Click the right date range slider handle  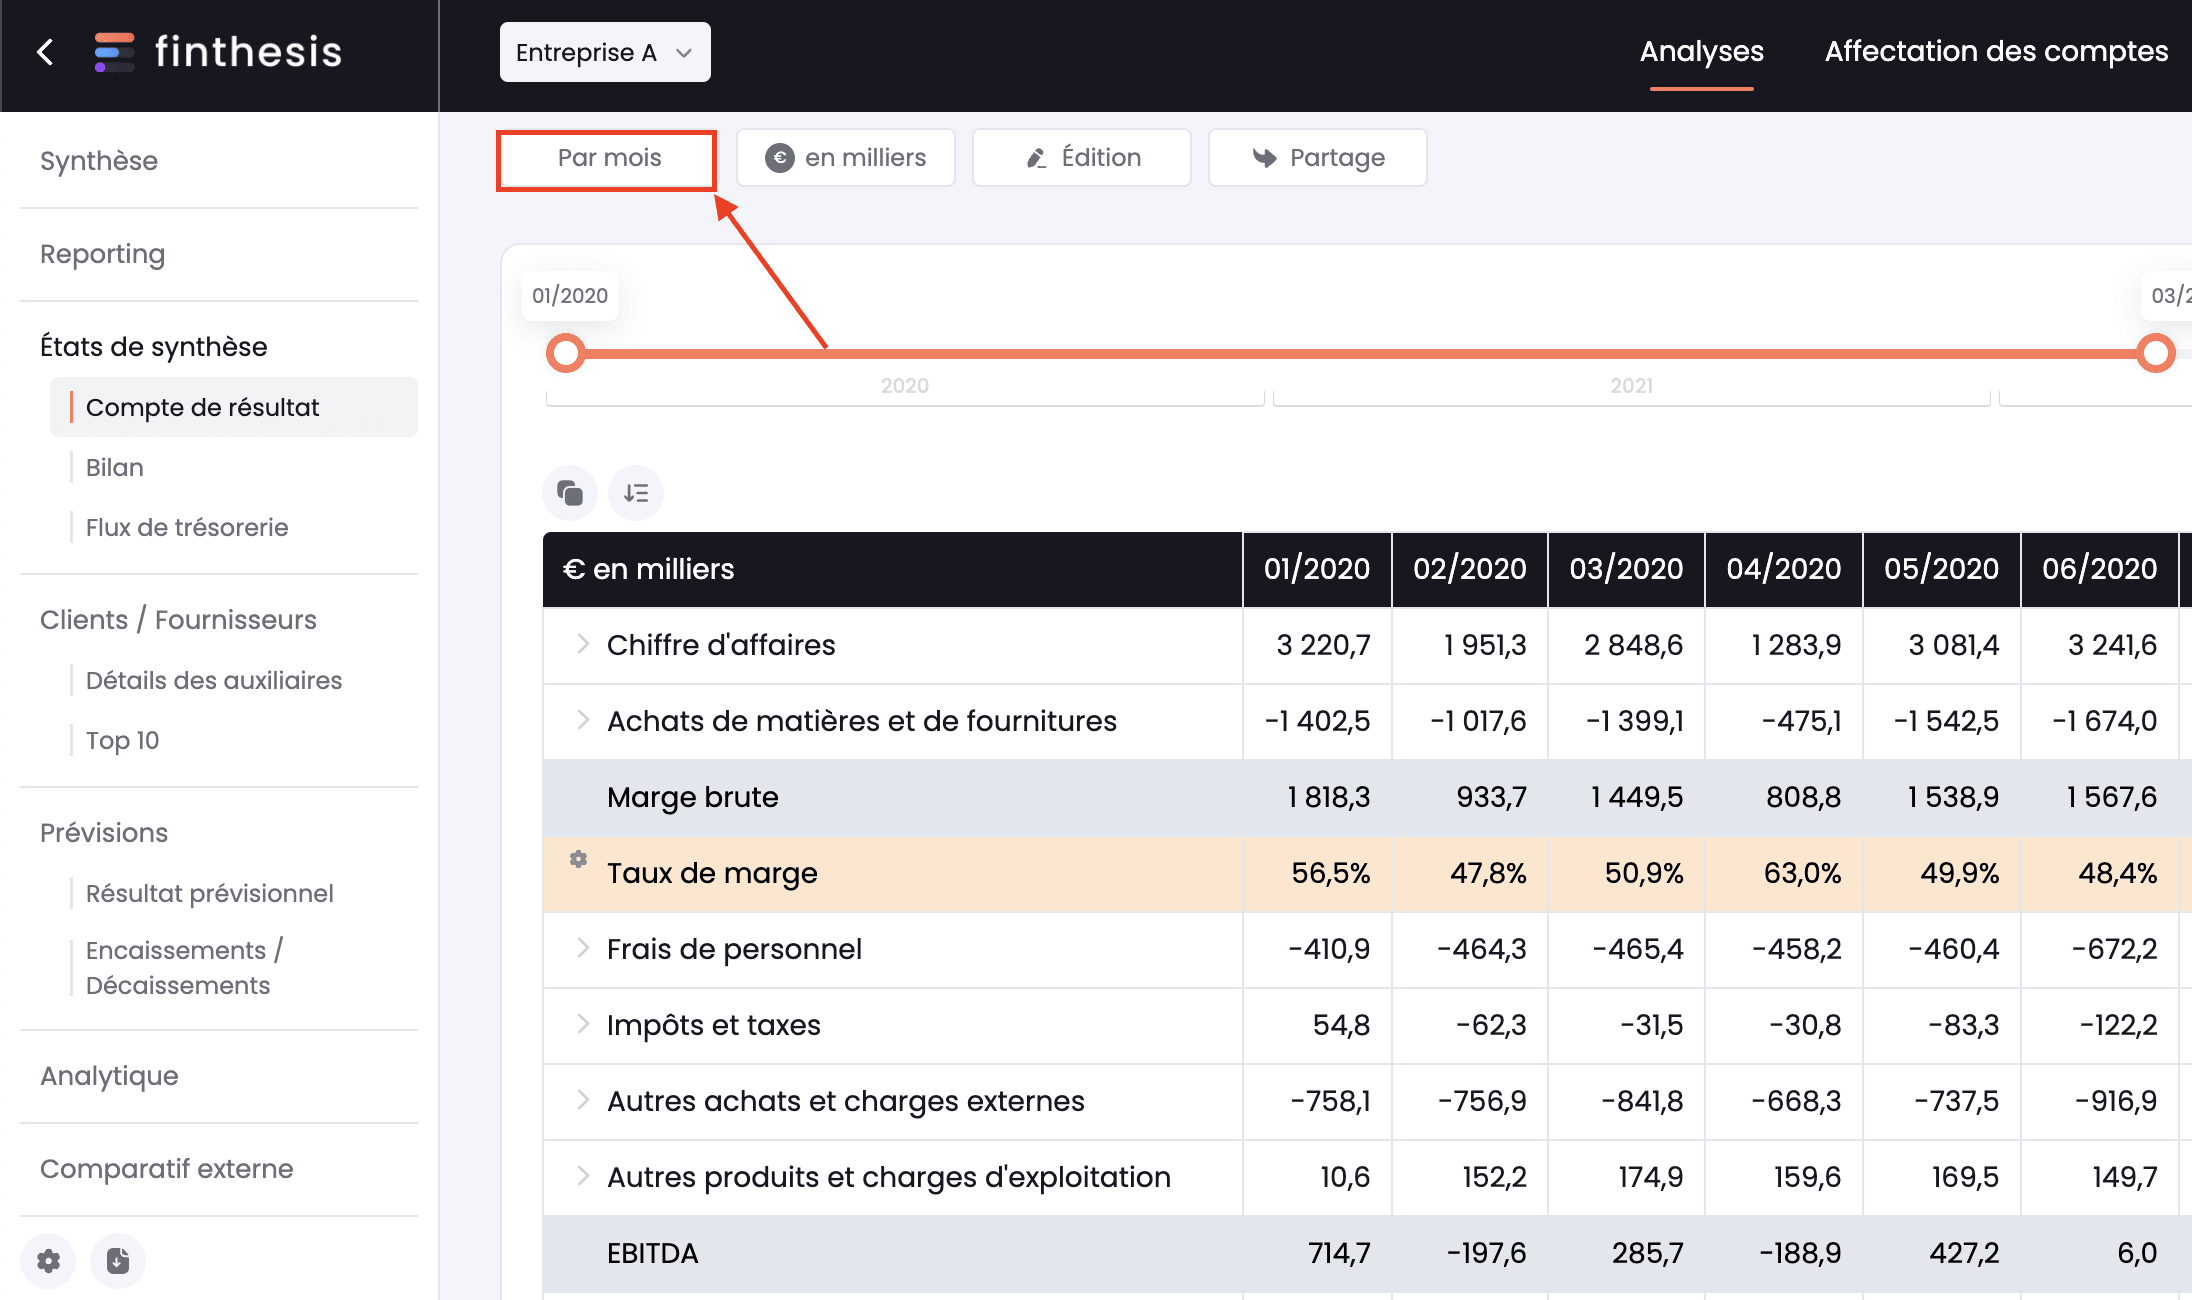tap(2155, 353)
